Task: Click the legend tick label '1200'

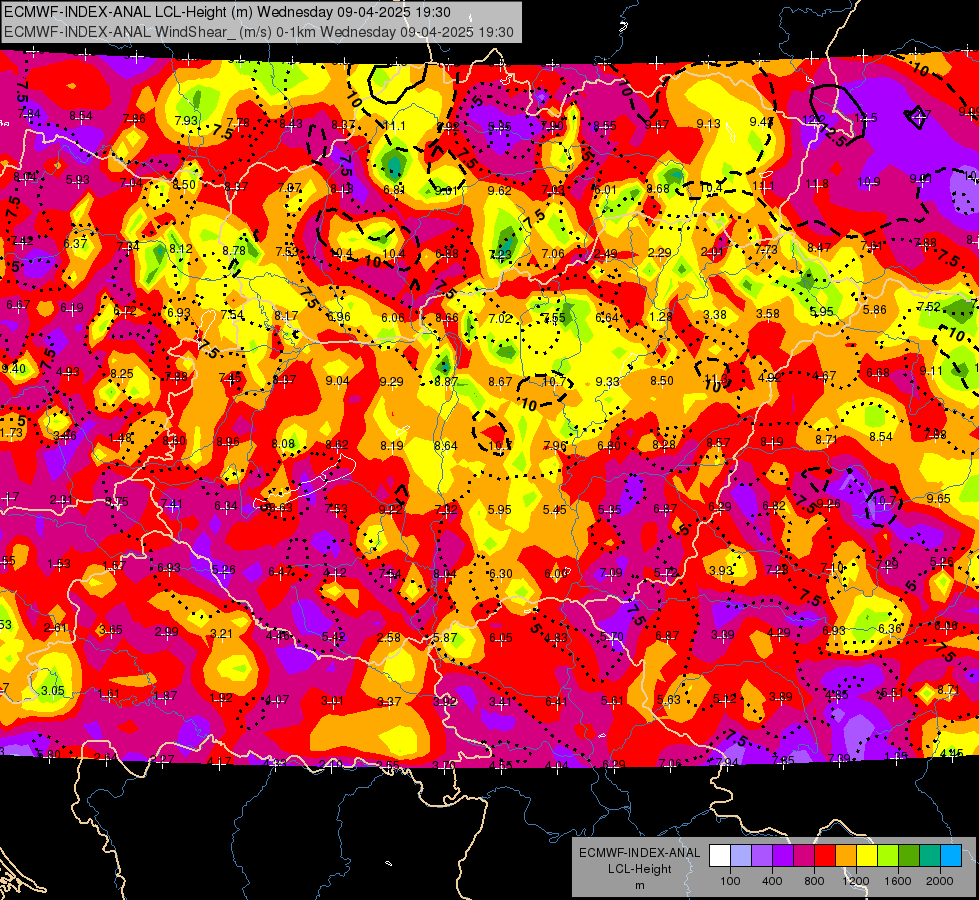Action: click(x=856, y=881)
